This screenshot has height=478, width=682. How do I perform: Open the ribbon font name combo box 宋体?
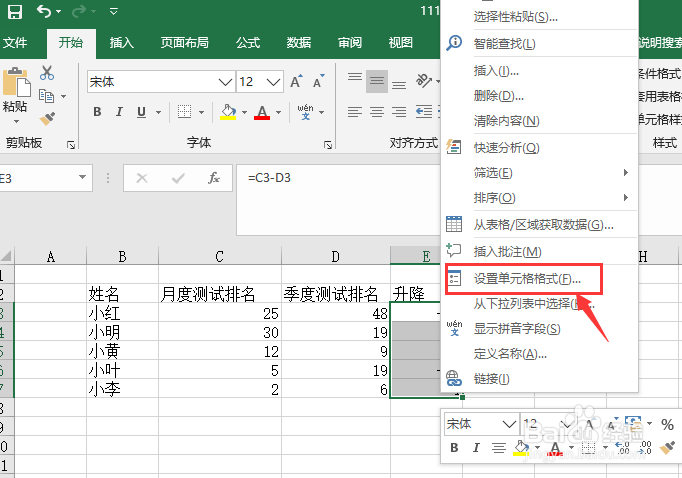point(161,81)
